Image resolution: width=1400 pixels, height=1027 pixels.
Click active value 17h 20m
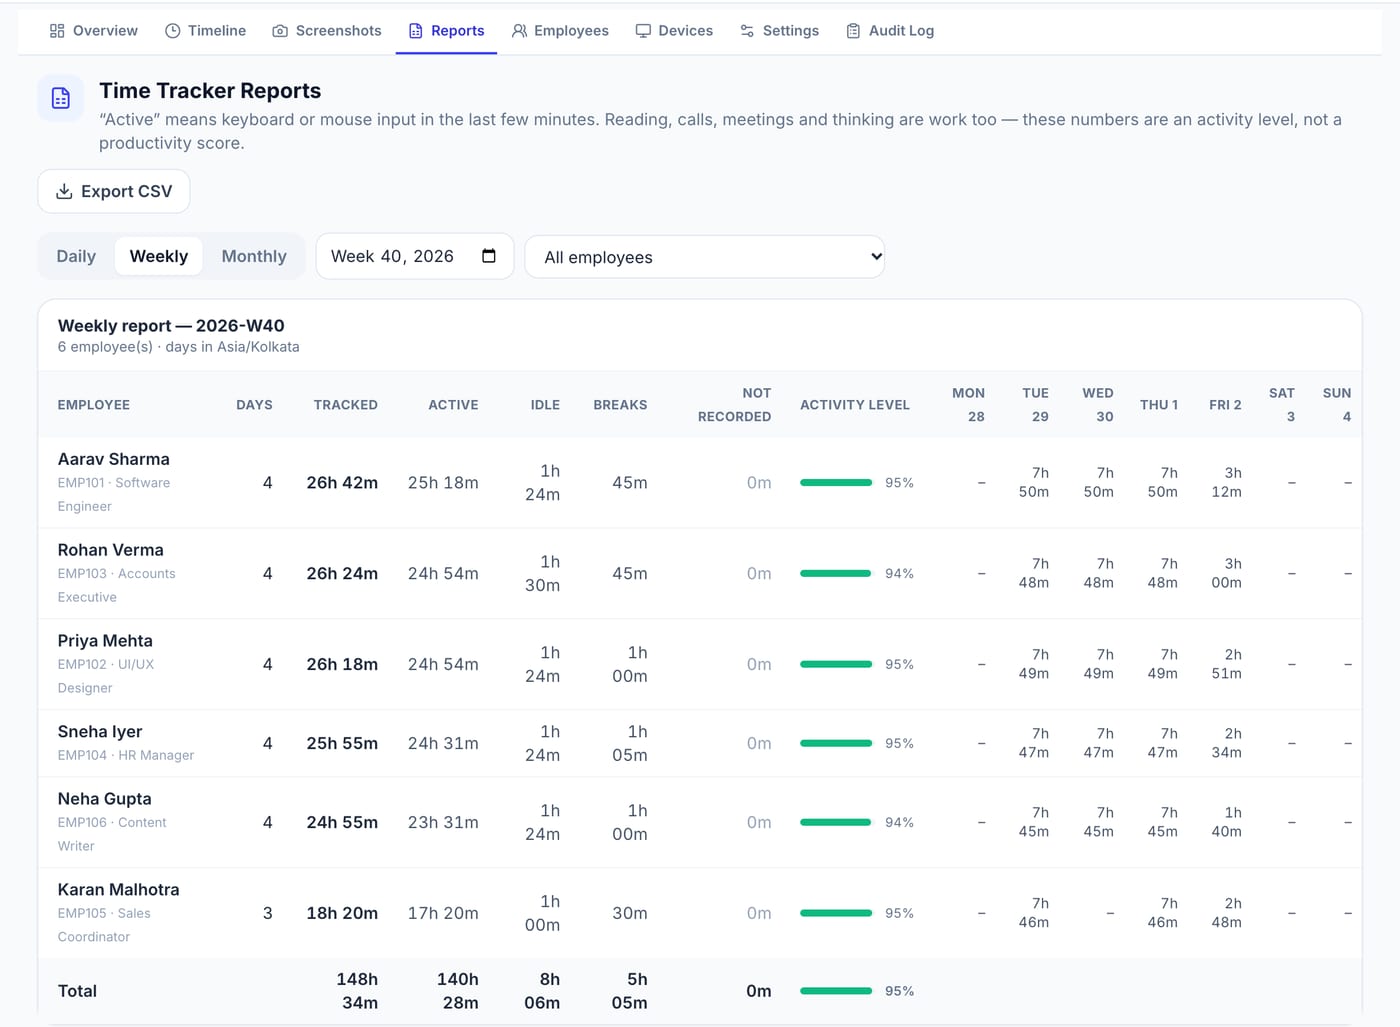(443, 914)
